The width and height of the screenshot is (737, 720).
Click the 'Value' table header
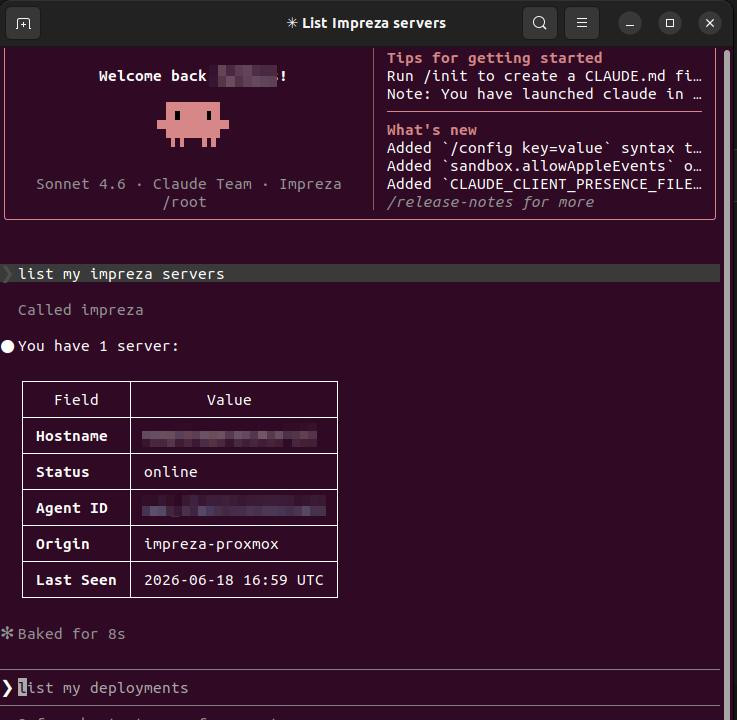coord(234,399)
